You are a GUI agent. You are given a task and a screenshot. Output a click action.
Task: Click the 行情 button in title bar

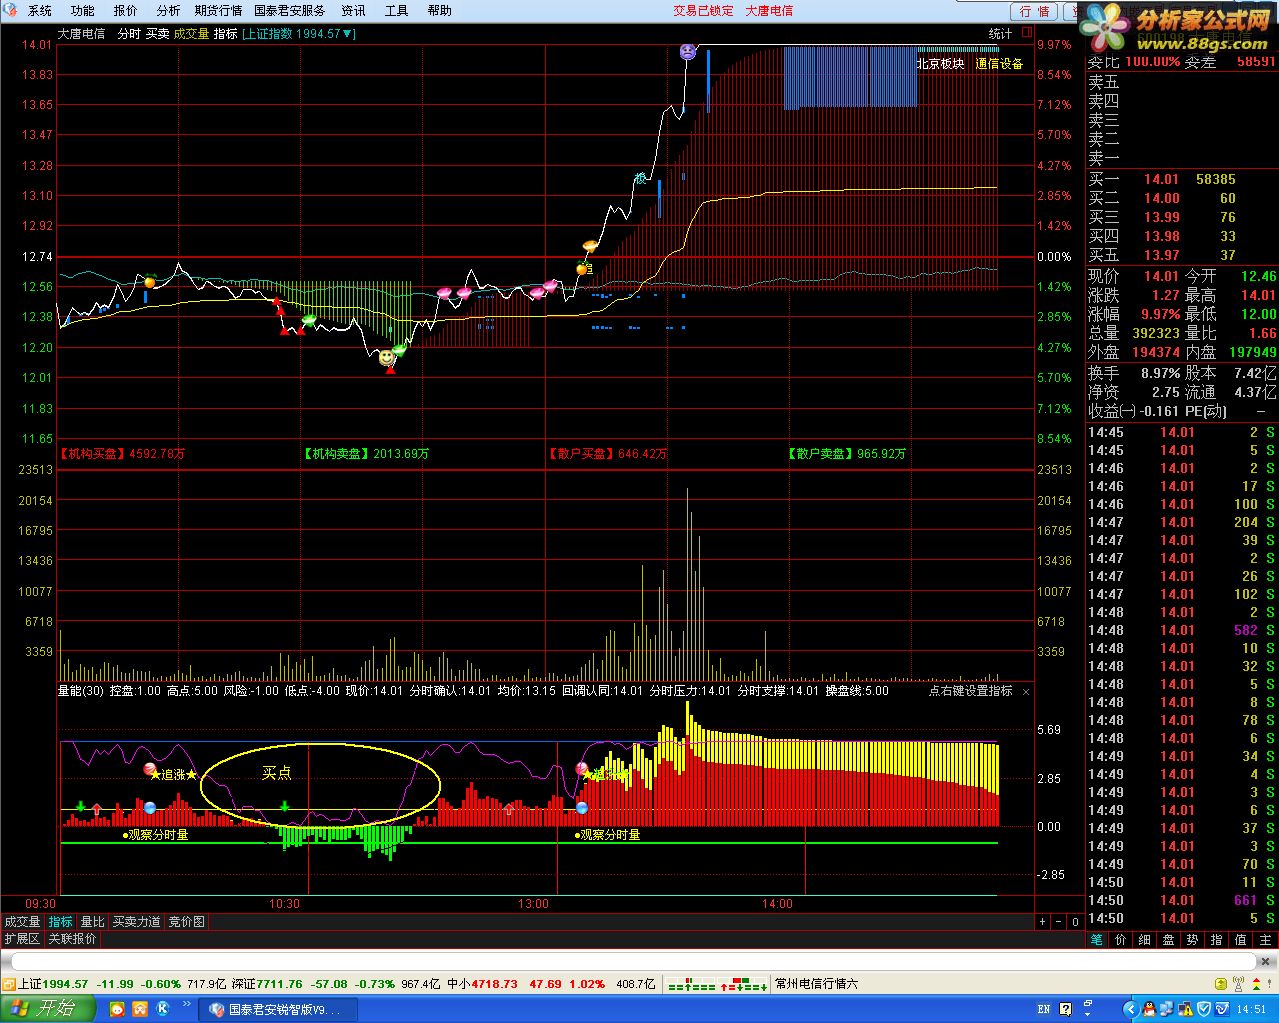click(x=1035, y=11)
